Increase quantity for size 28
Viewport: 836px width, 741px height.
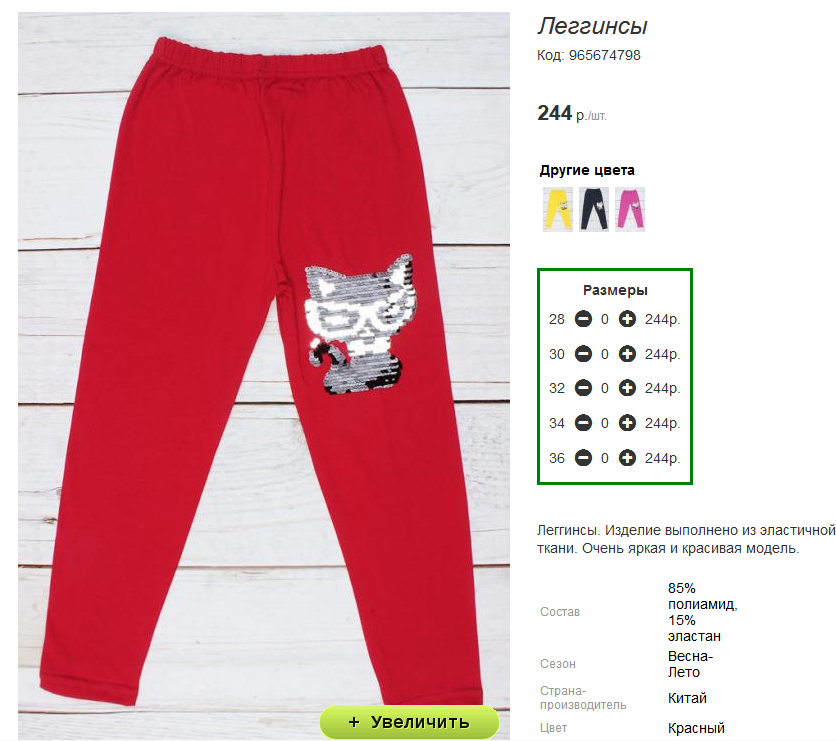coord(627,319)
